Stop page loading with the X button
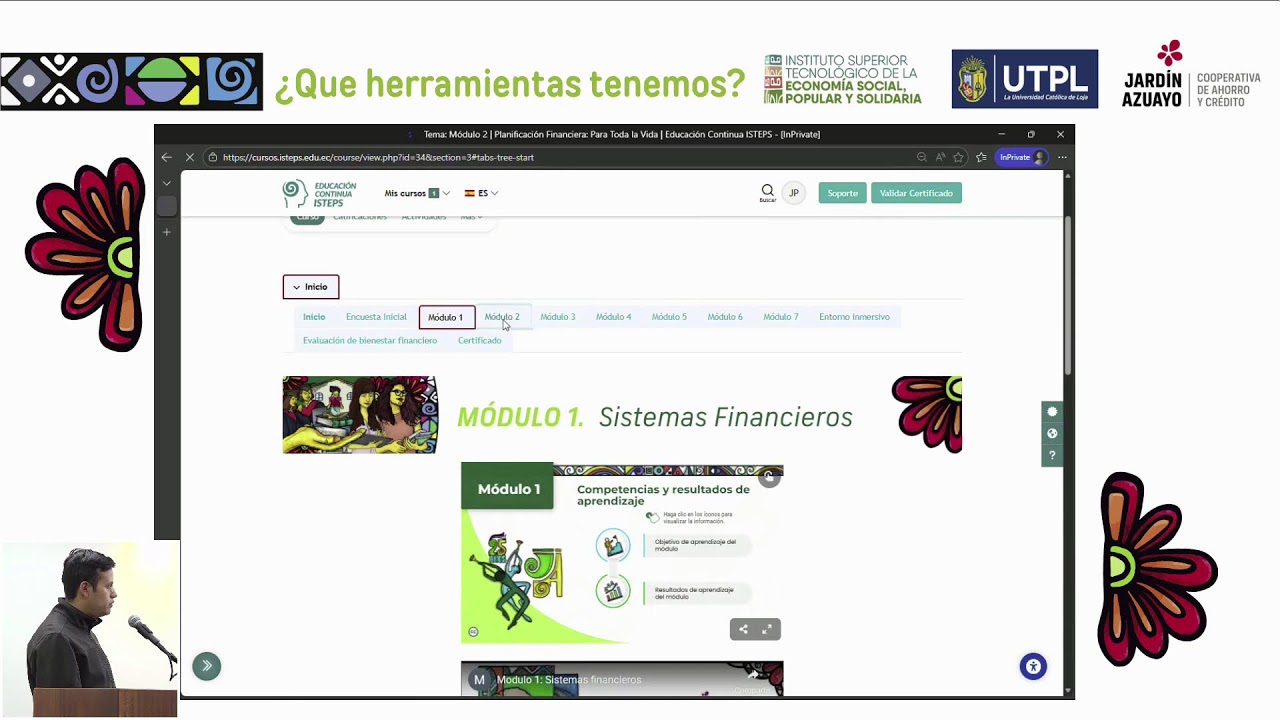The image size is (1280, 720). [x=189, y=157]
